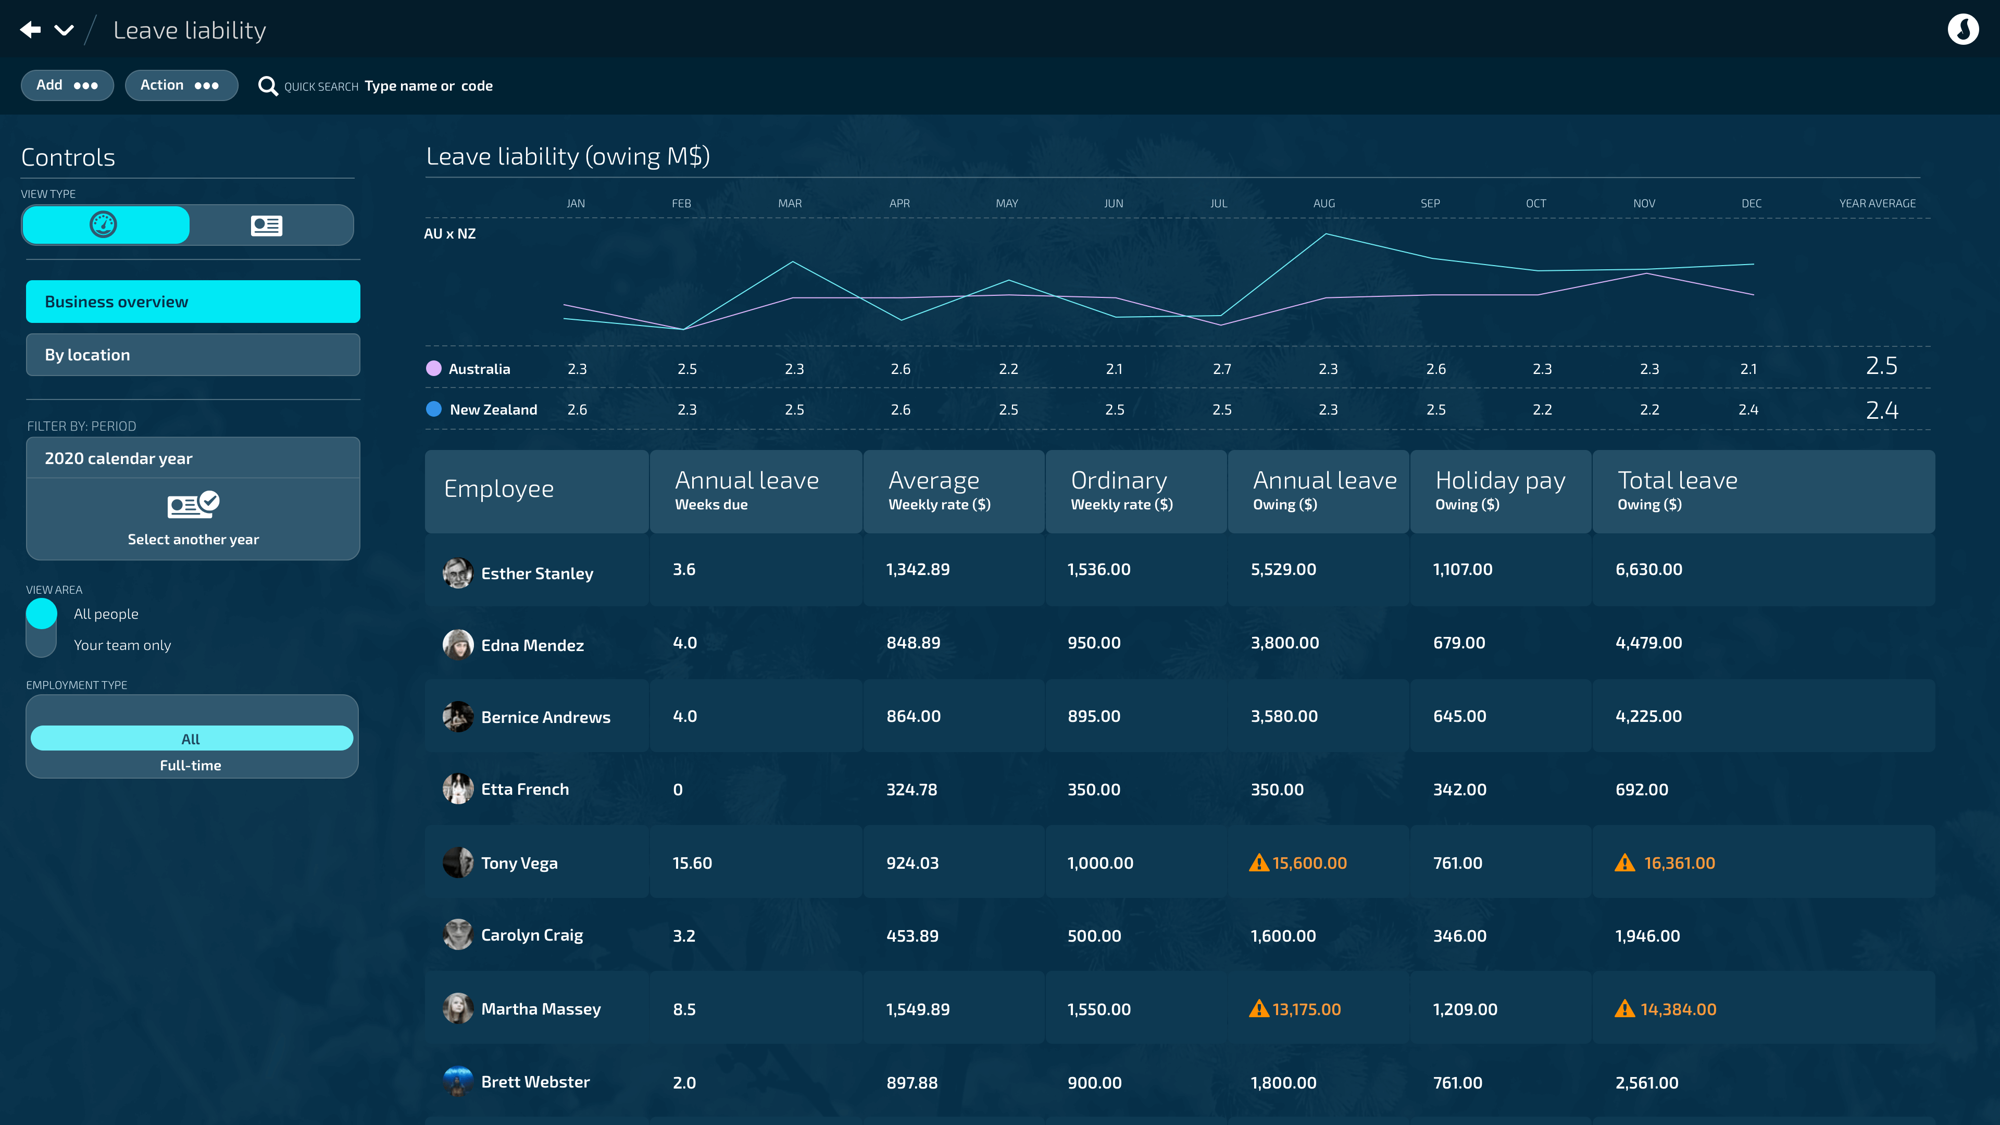The image size is (2000, 1125).
Task: Switch to card list view type
Action: 266,225
